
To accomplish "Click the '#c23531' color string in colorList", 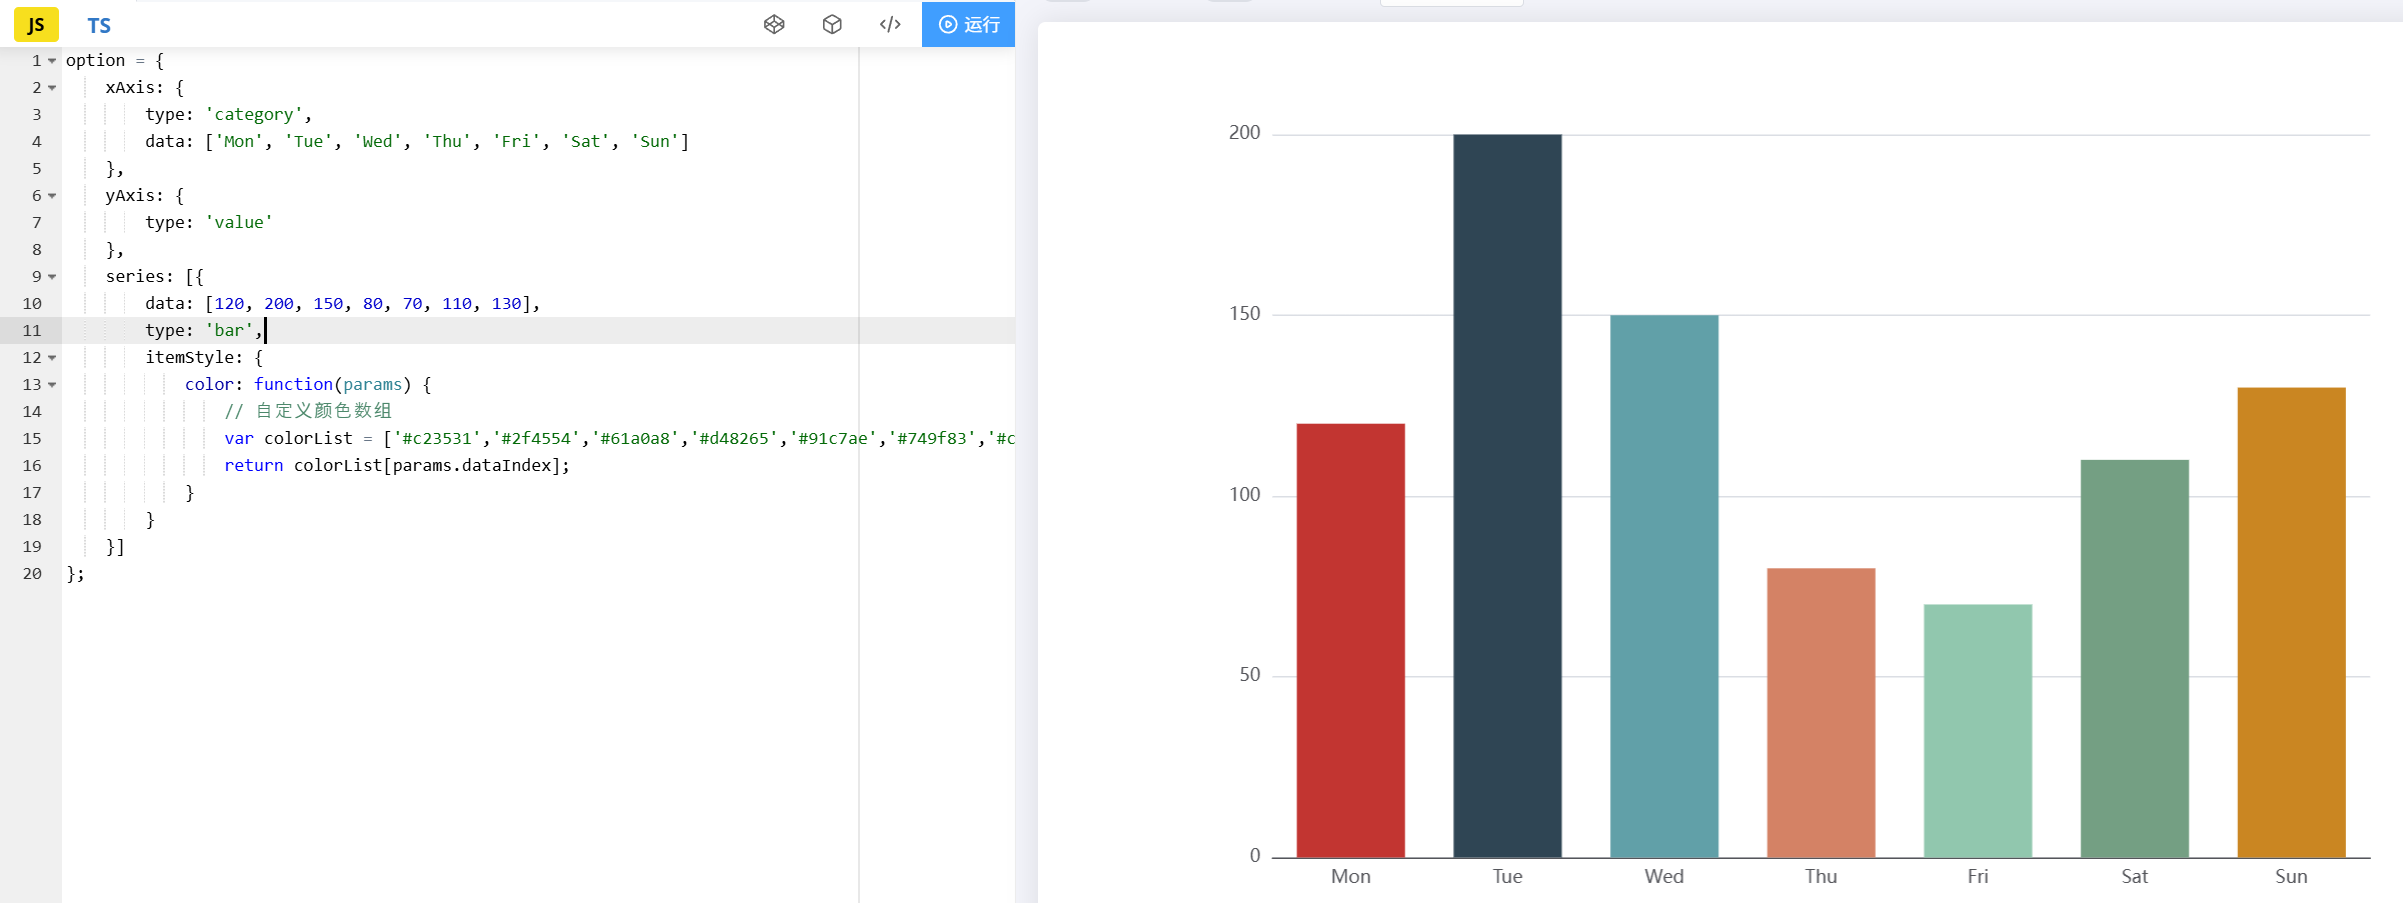I will tap(436, 439).
